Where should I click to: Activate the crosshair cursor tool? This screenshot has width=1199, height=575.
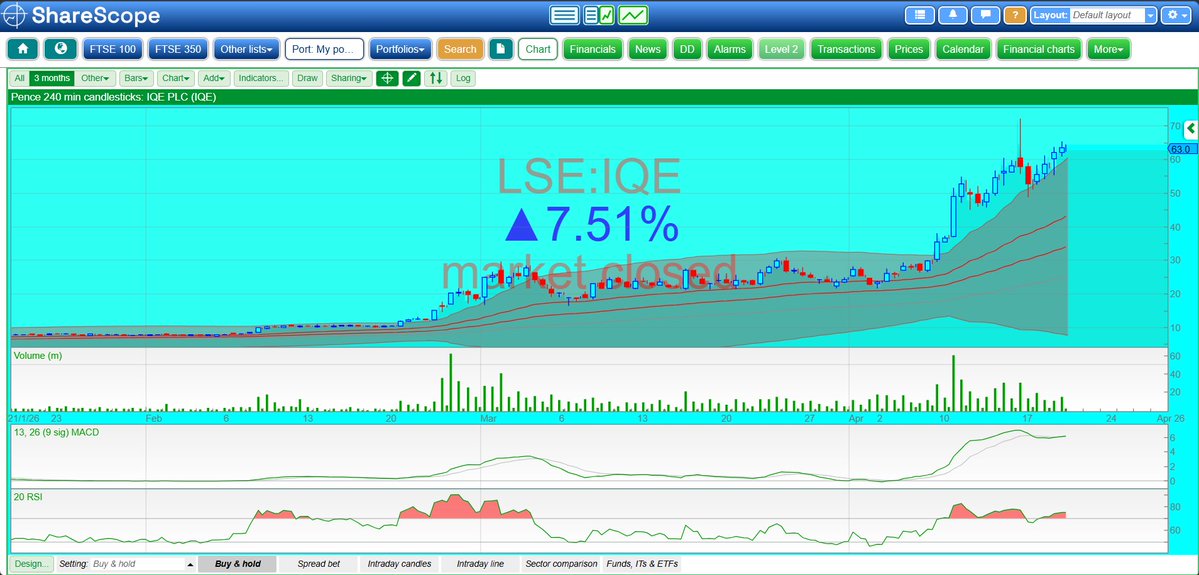point(387,78)
